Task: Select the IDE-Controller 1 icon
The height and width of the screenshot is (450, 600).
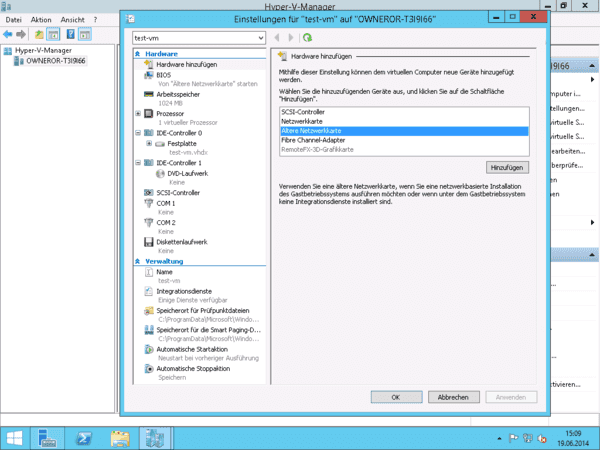Action: click(148, 163)
